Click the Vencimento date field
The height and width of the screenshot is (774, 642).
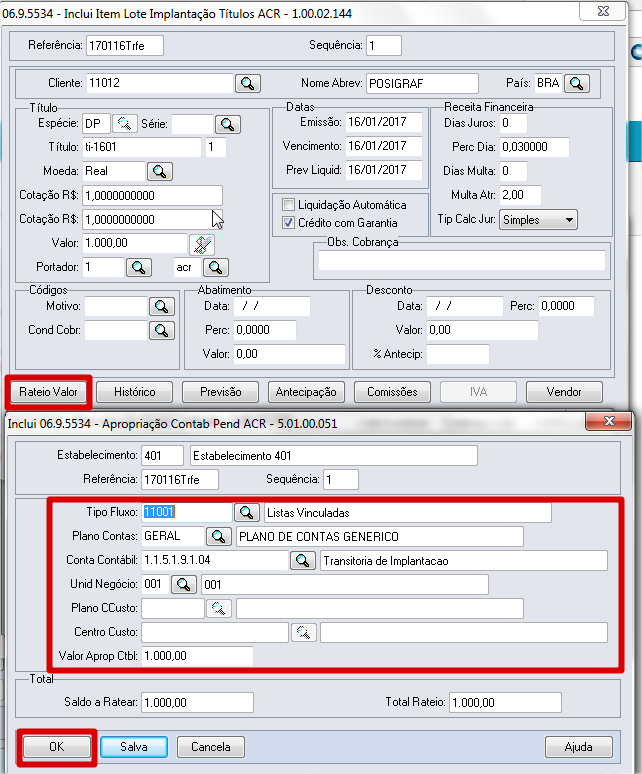coord(383,146)
